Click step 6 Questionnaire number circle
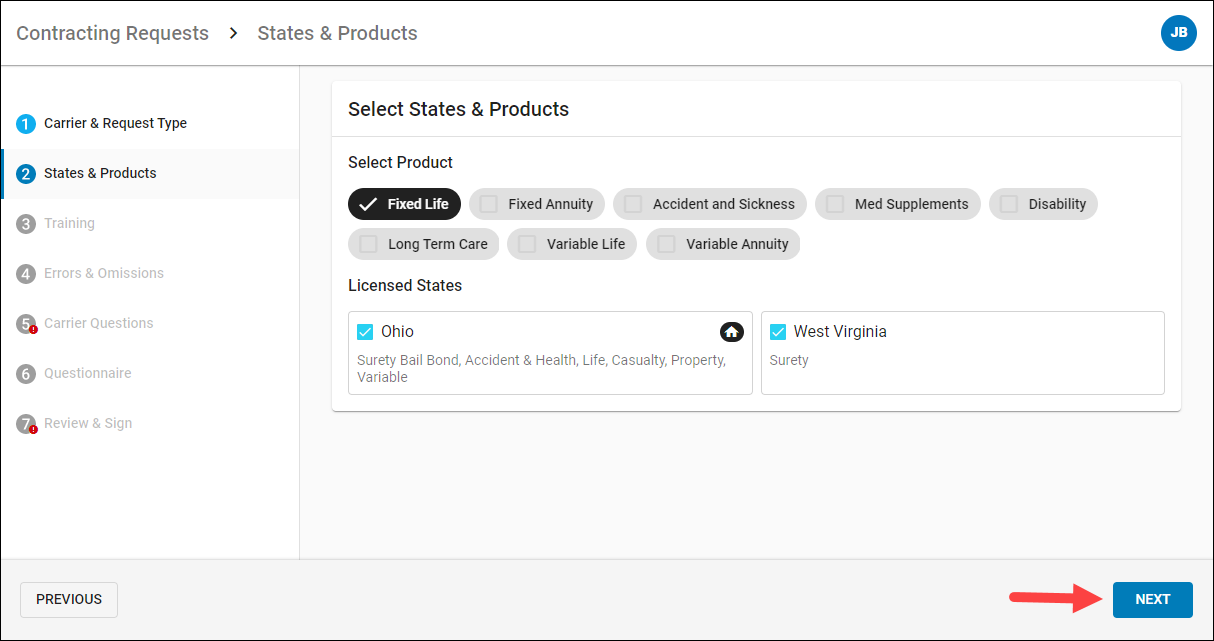The width and height of the screenshot is (1214, 641). tap(26, 374)
